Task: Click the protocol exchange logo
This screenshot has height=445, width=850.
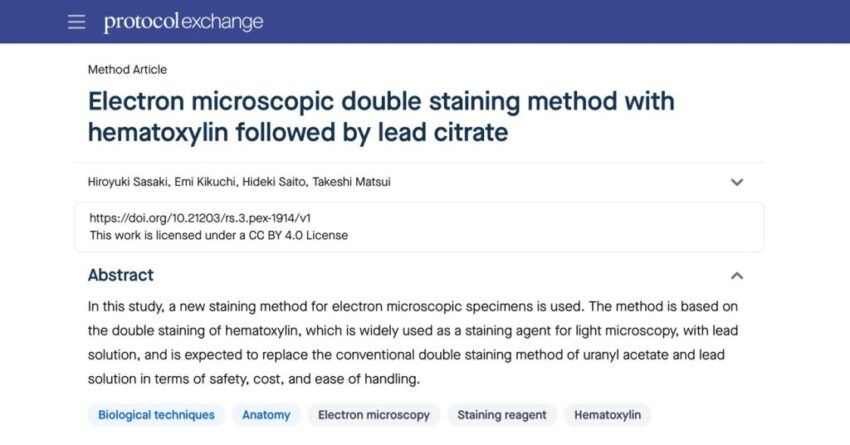Action: pos(183,22)
